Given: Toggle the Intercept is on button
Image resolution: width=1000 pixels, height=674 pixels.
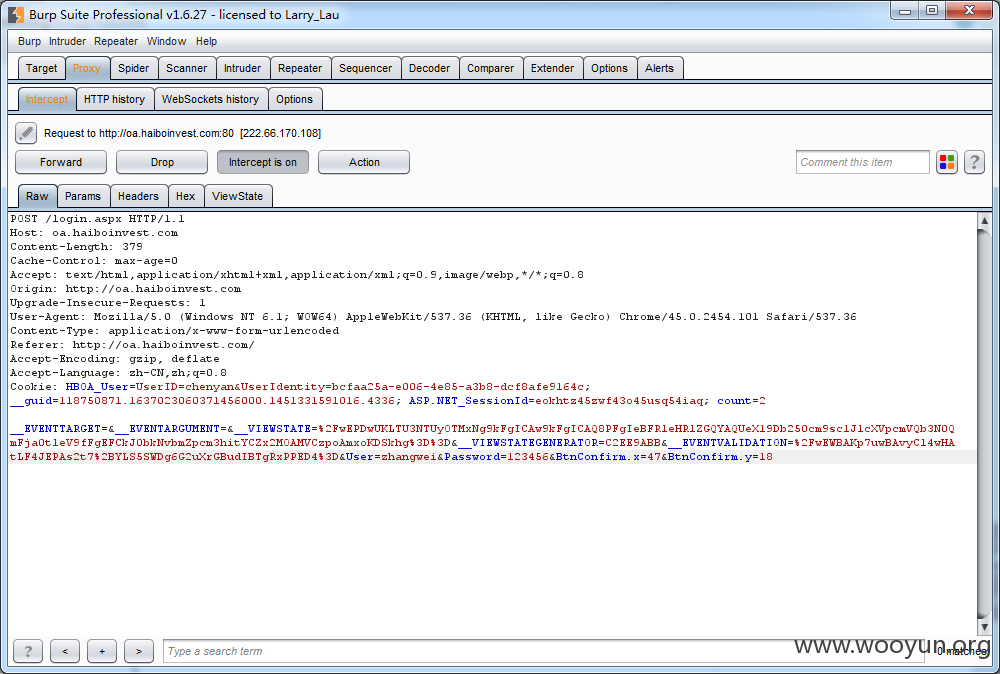Looking at the screenshot, I should coord(263,162).
